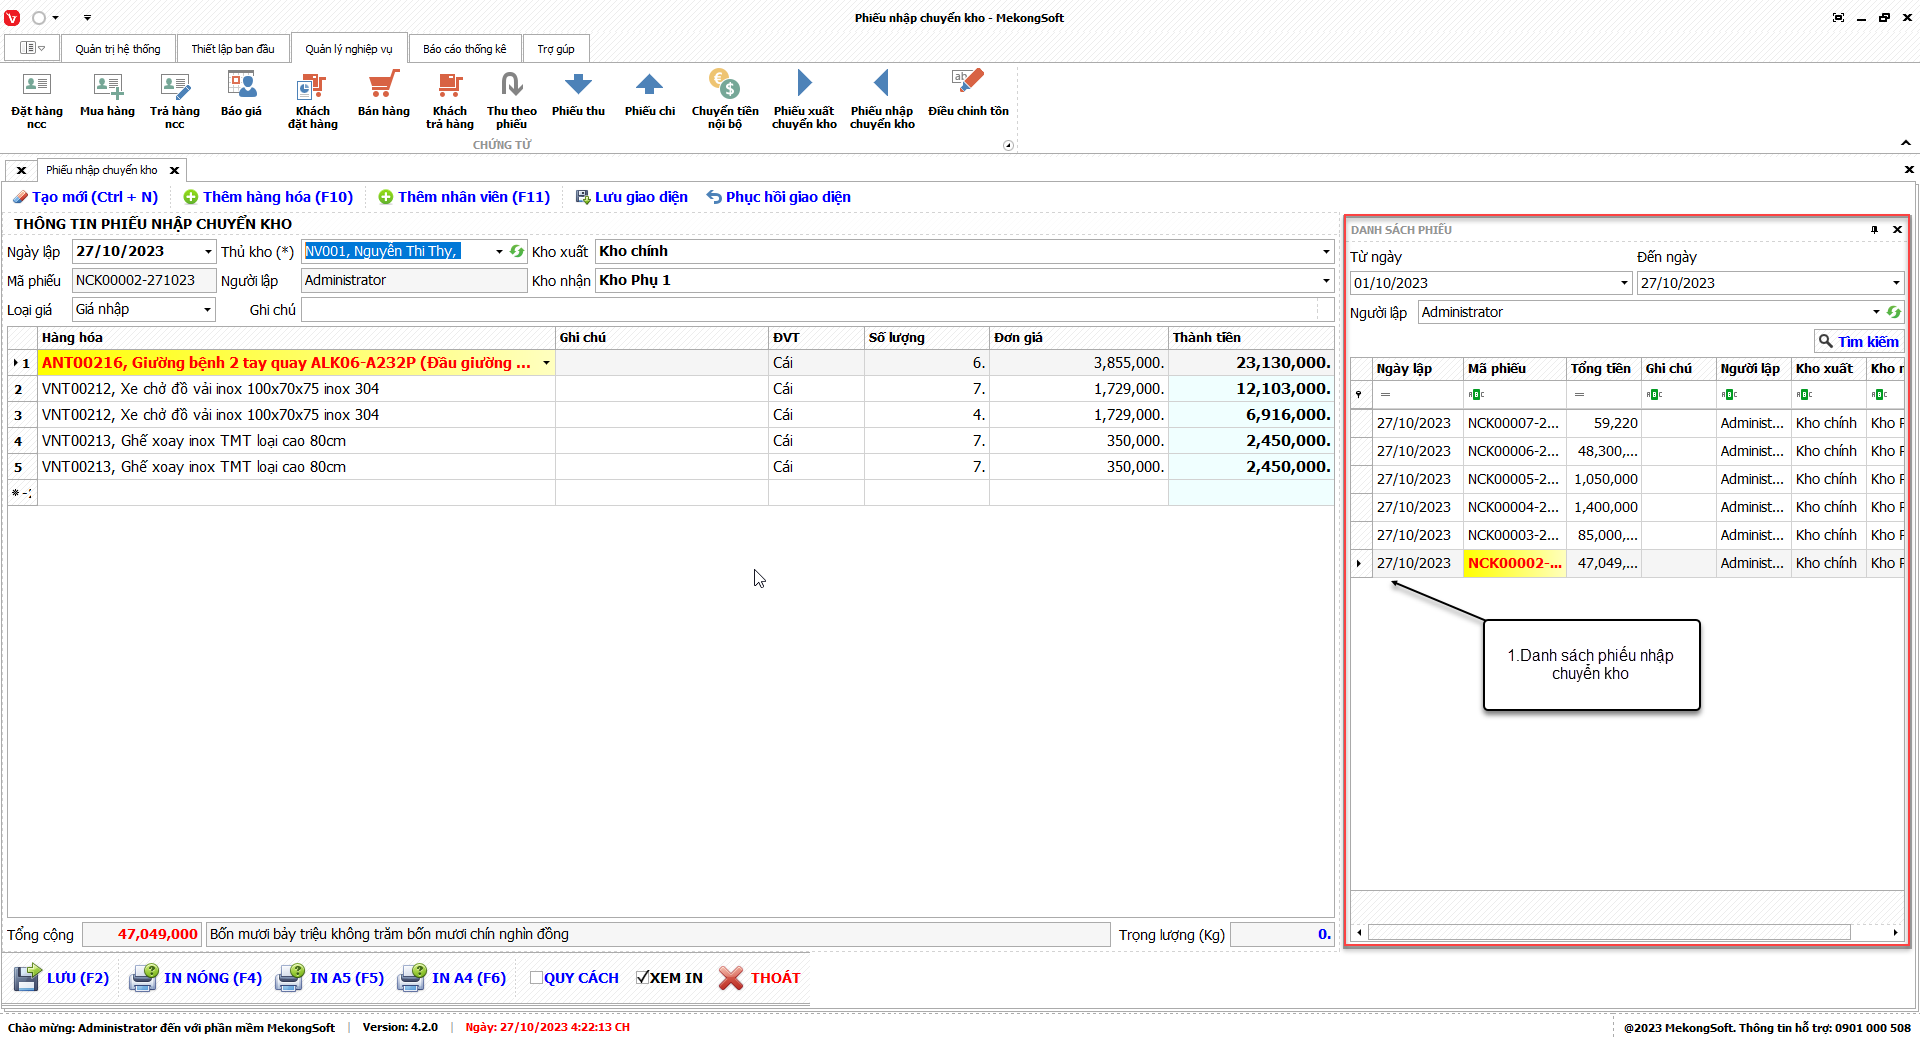This screenshot has width=1920, height=1039.
Task: Click the Tìm kiếm search button
Action: pos(1858,341)
